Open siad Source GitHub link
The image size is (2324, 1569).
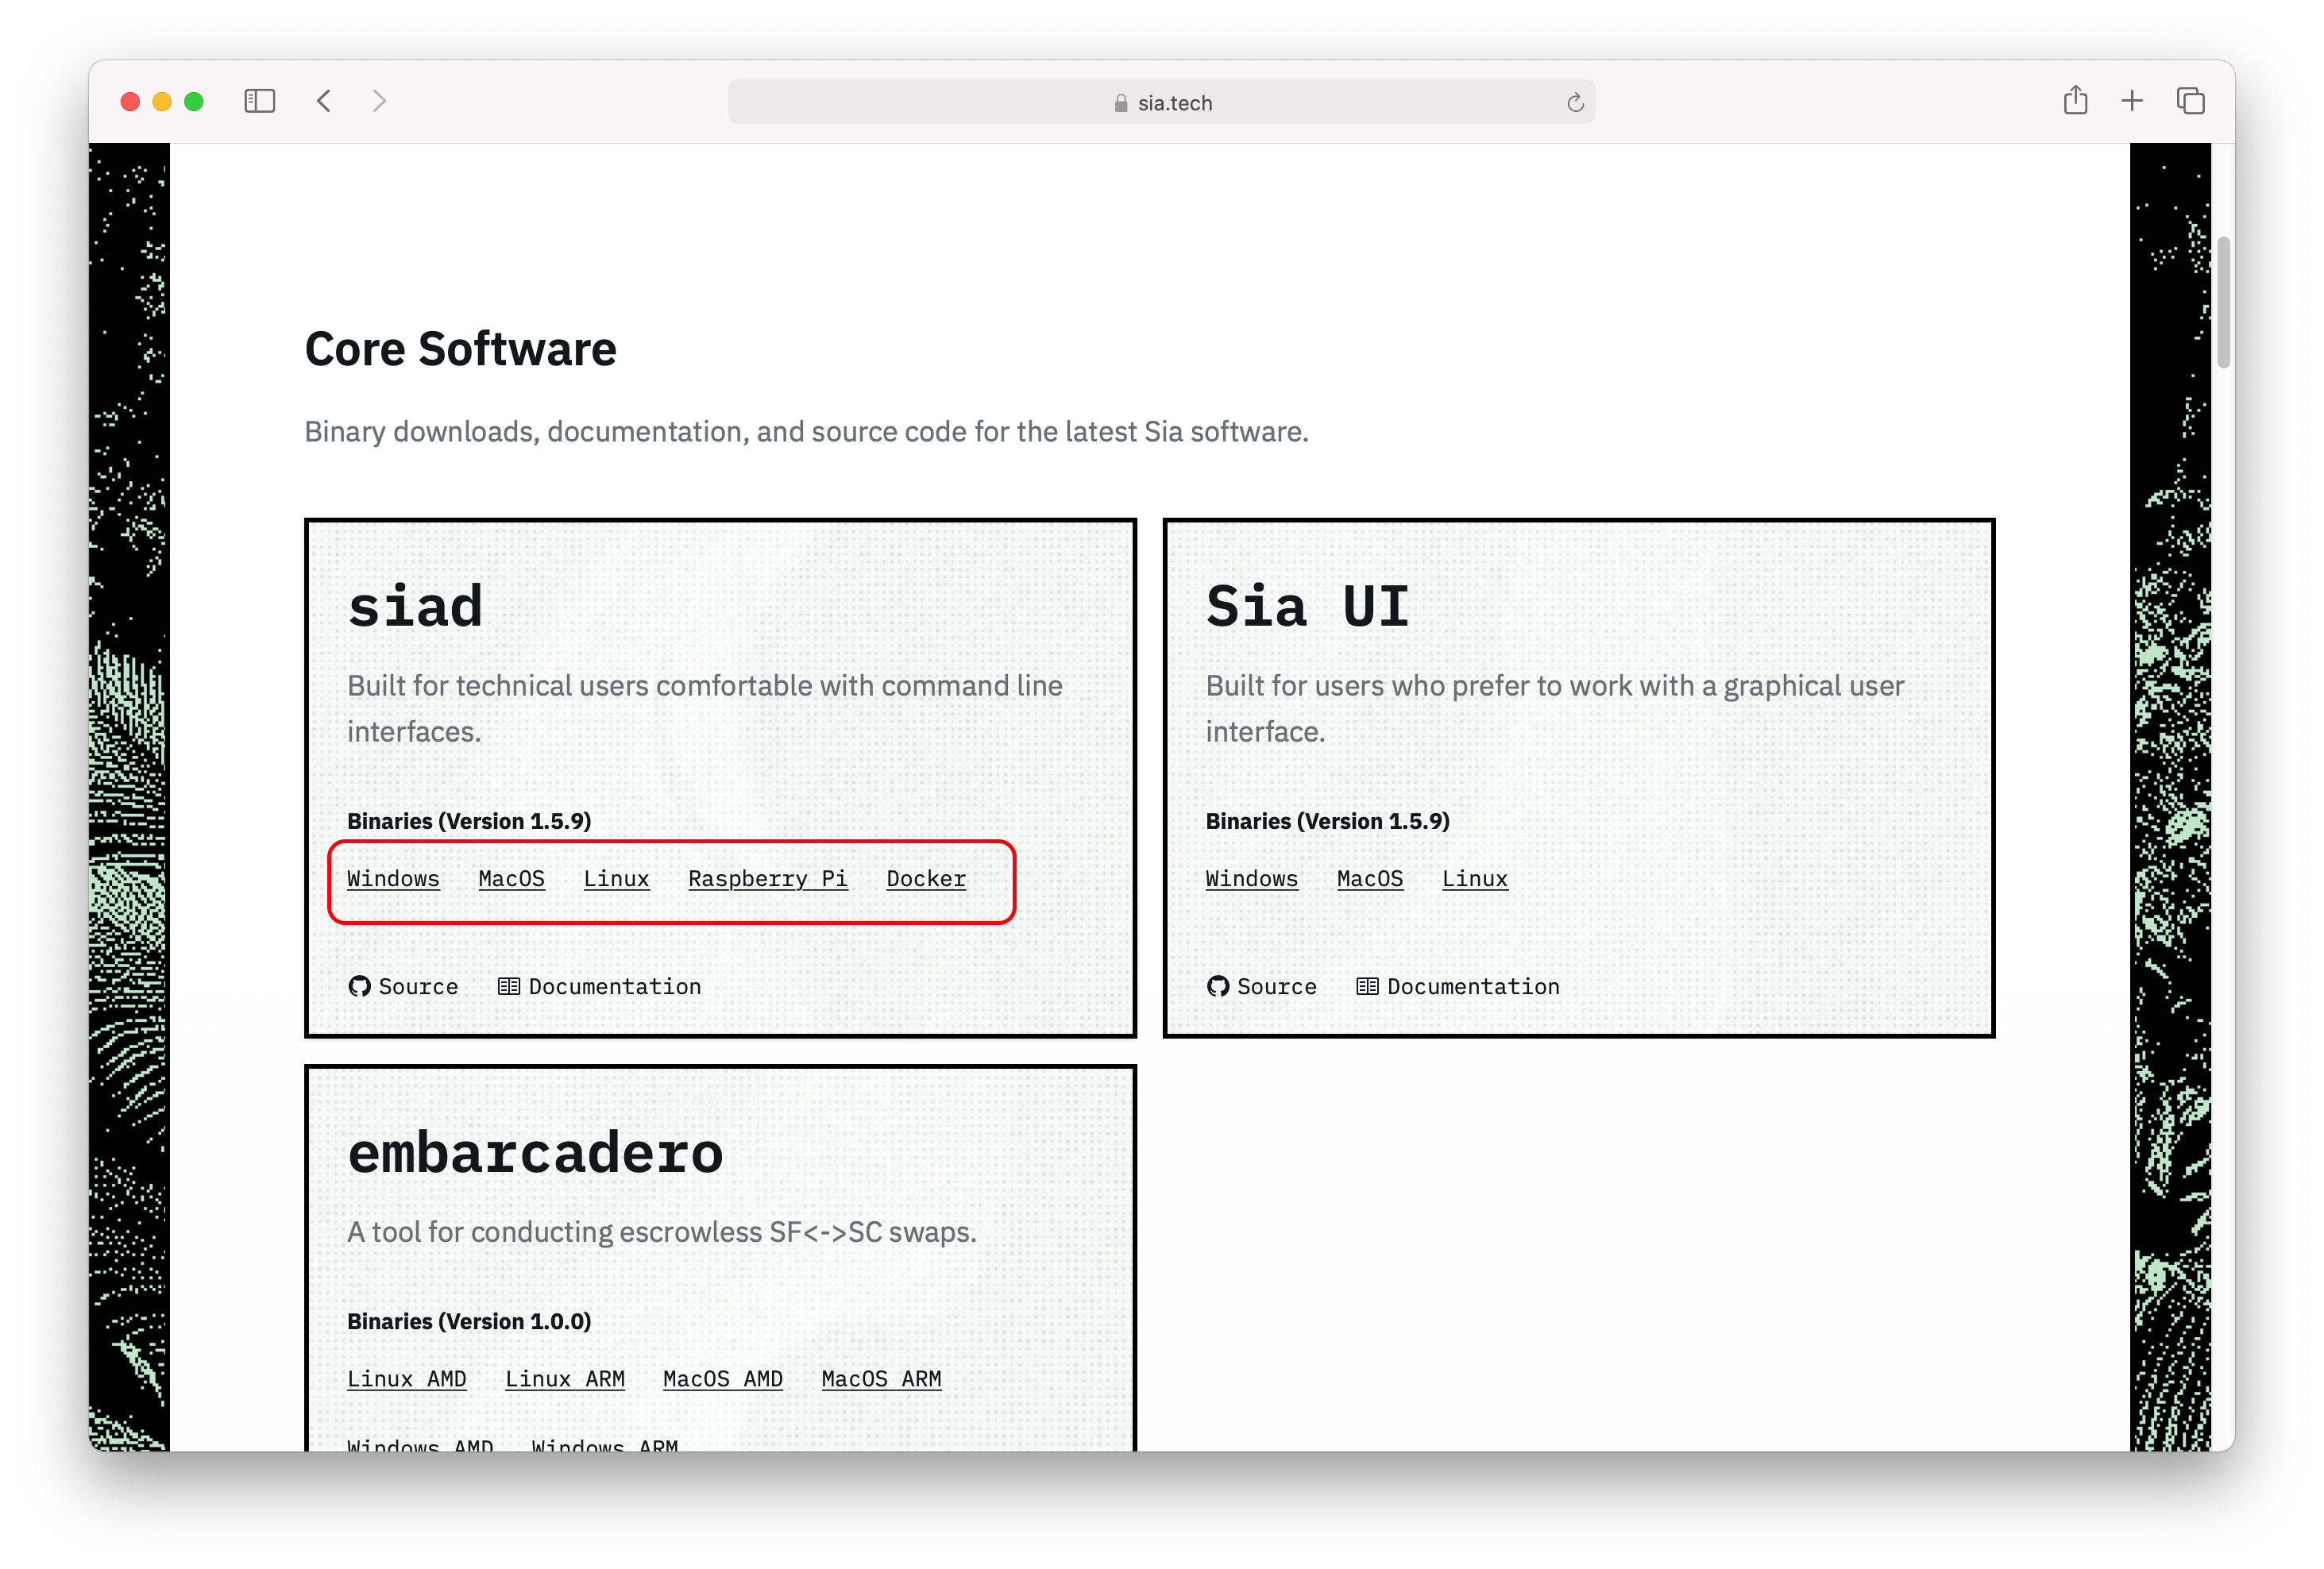click(x=403, y=986)
